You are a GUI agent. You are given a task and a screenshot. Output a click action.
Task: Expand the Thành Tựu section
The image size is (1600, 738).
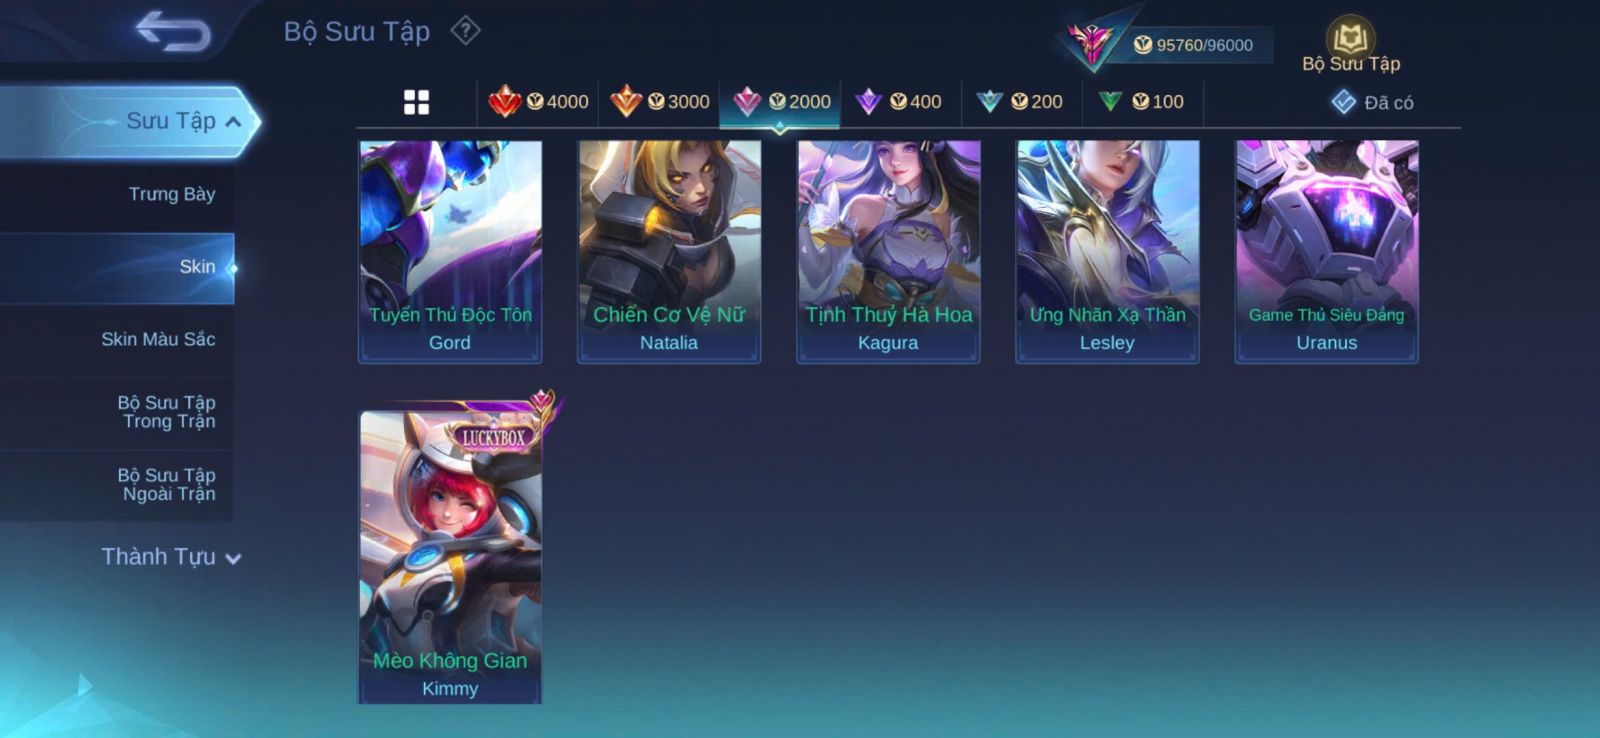click(171, 557)
